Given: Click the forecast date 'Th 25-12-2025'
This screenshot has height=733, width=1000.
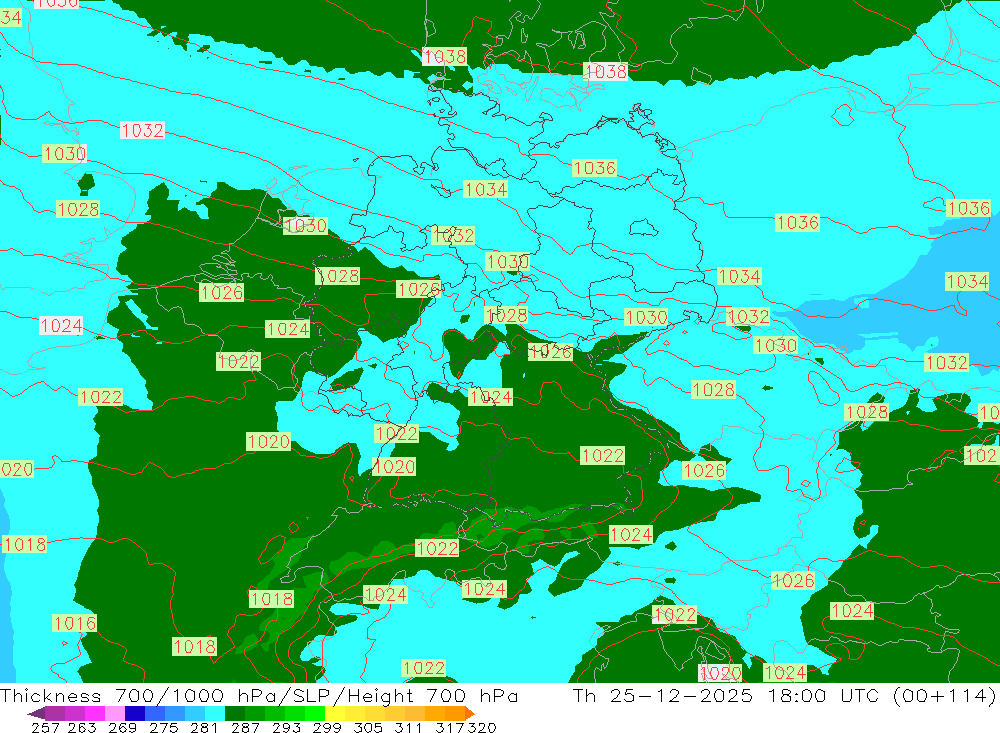Looking at the screenshot, I should coord(663,695).
